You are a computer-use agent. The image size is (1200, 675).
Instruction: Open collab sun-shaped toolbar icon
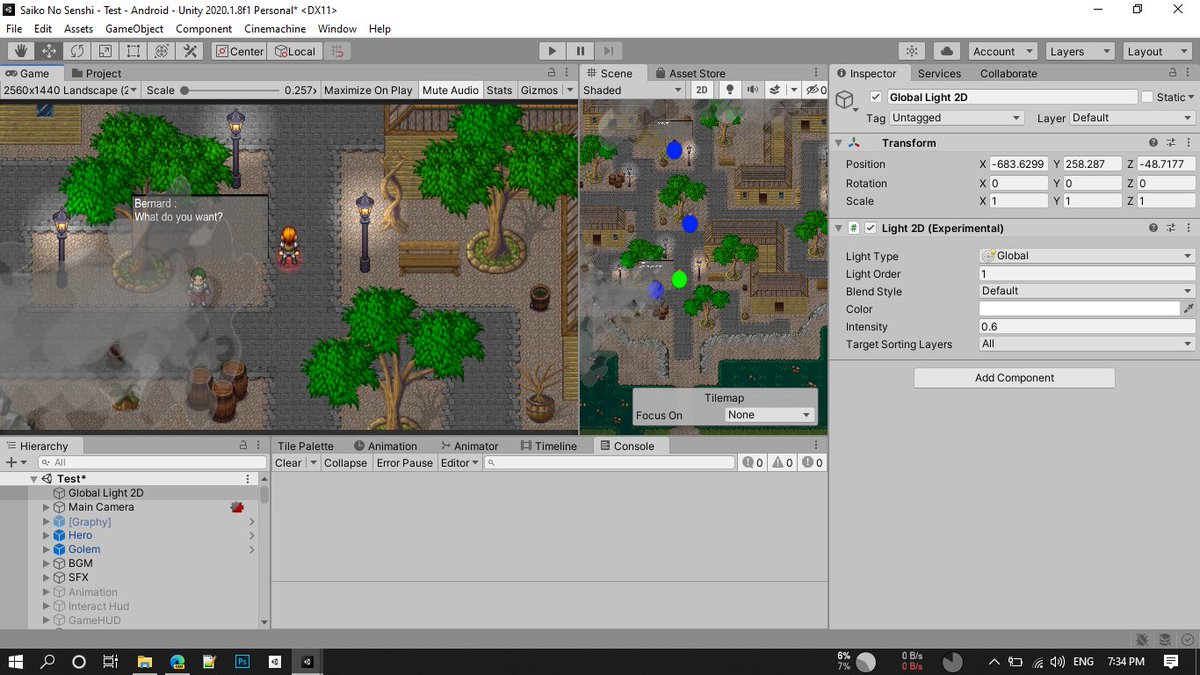coord(911,51)
